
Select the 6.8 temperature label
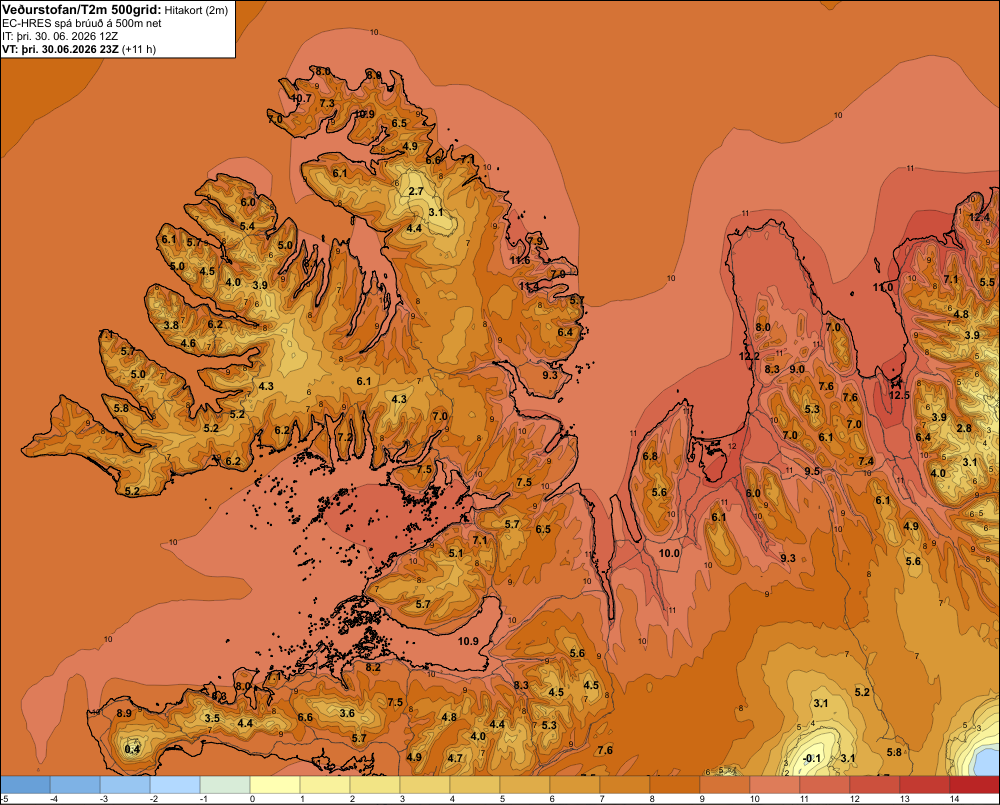pyautogui.click(x=650, y=457)
